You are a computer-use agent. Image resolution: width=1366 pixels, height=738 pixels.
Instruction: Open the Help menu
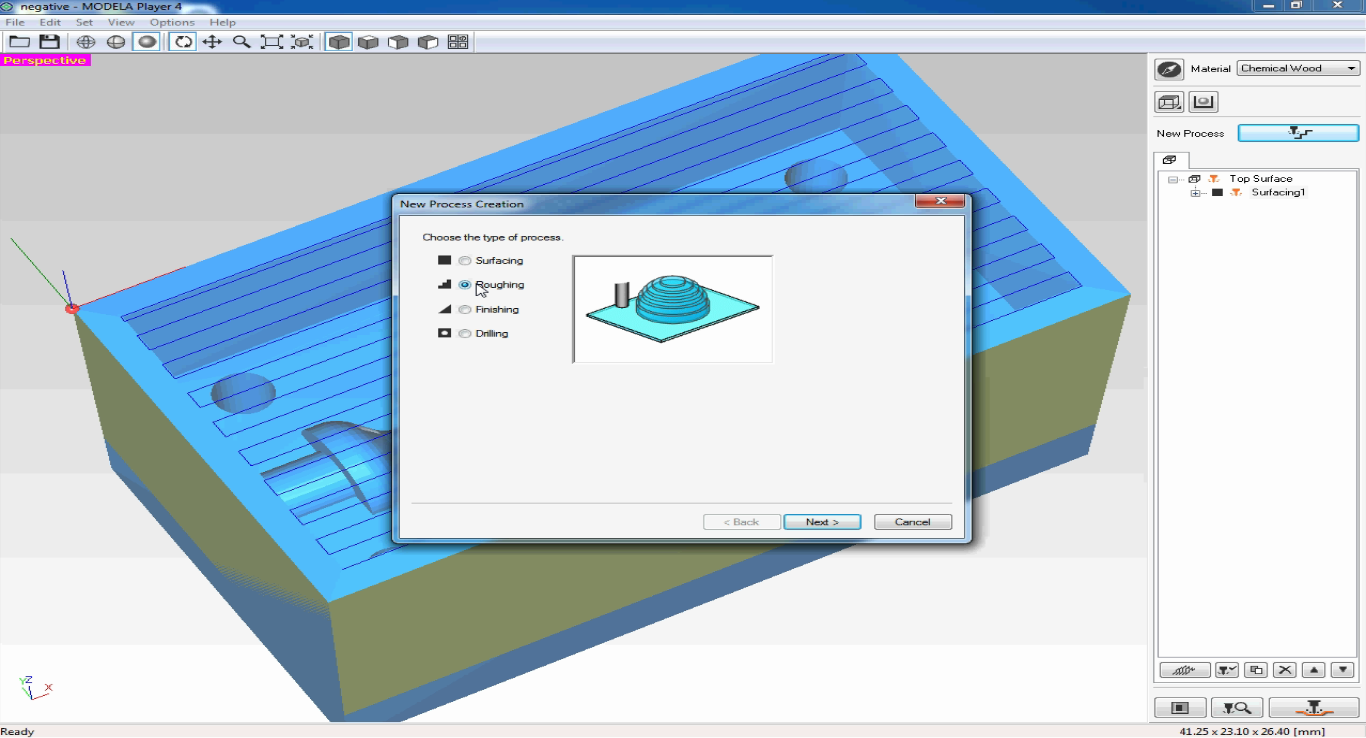[223, 22]
